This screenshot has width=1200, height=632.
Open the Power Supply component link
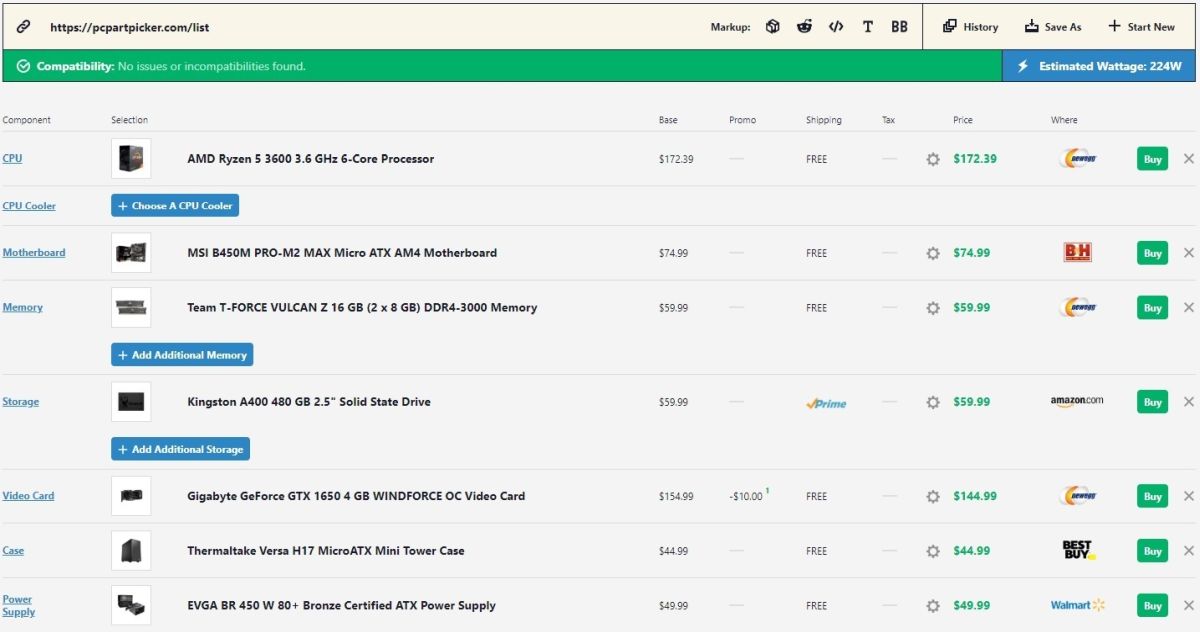(x=18, y=606)
